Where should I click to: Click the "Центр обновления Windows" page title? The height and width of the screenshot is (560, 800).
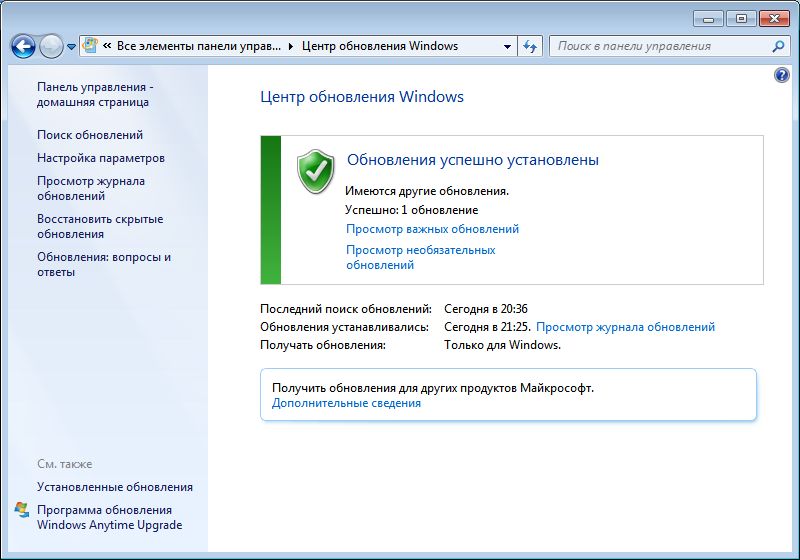(362, 96)
